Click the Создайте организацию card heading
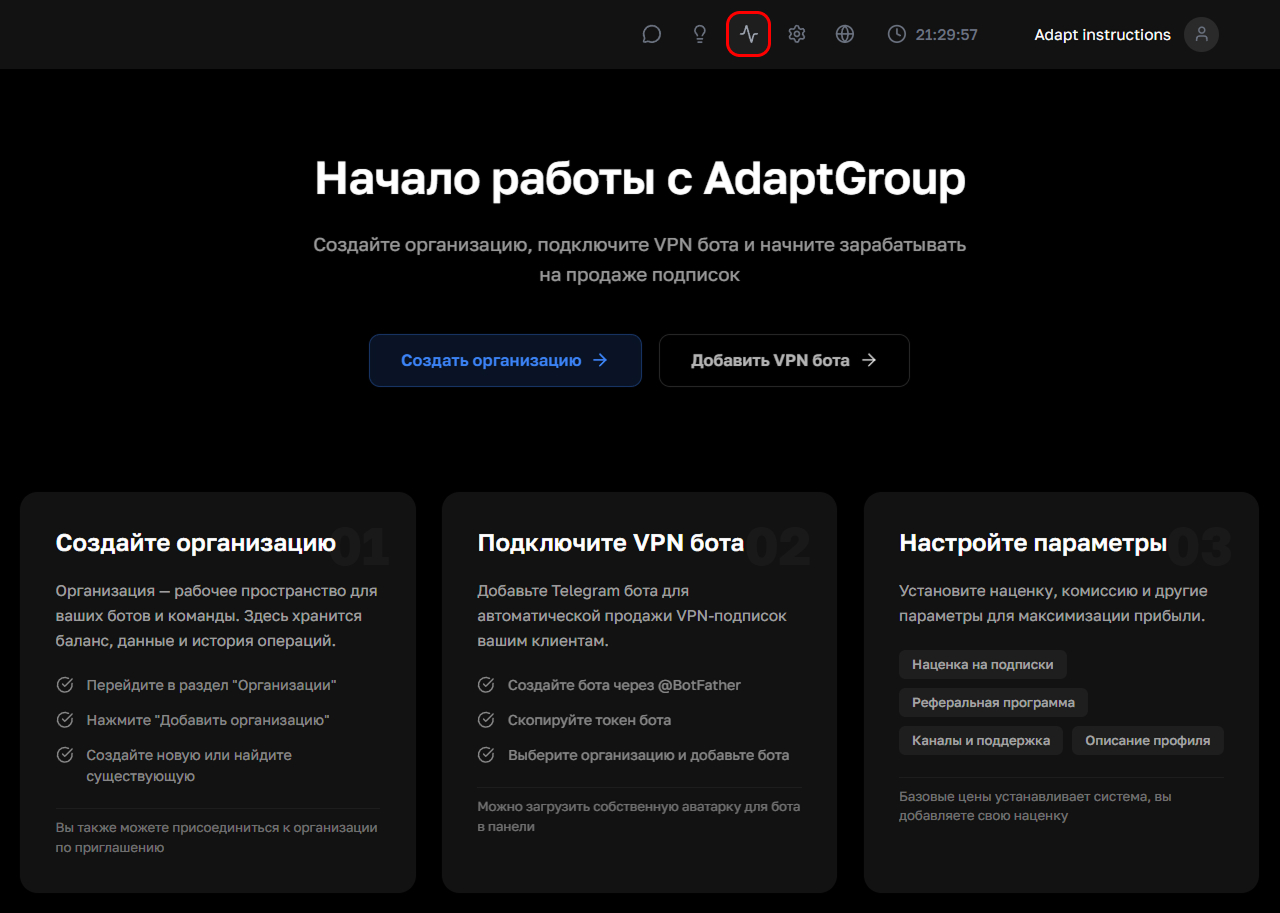The height and width of the screenshot is (913, 1280). click(x=196, y=543)
